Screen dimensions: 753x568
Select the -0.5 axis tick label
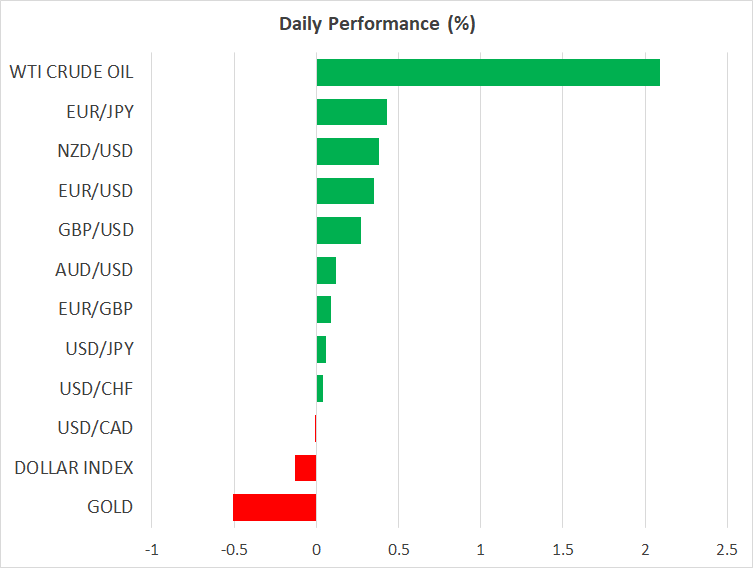pos(233,549)
